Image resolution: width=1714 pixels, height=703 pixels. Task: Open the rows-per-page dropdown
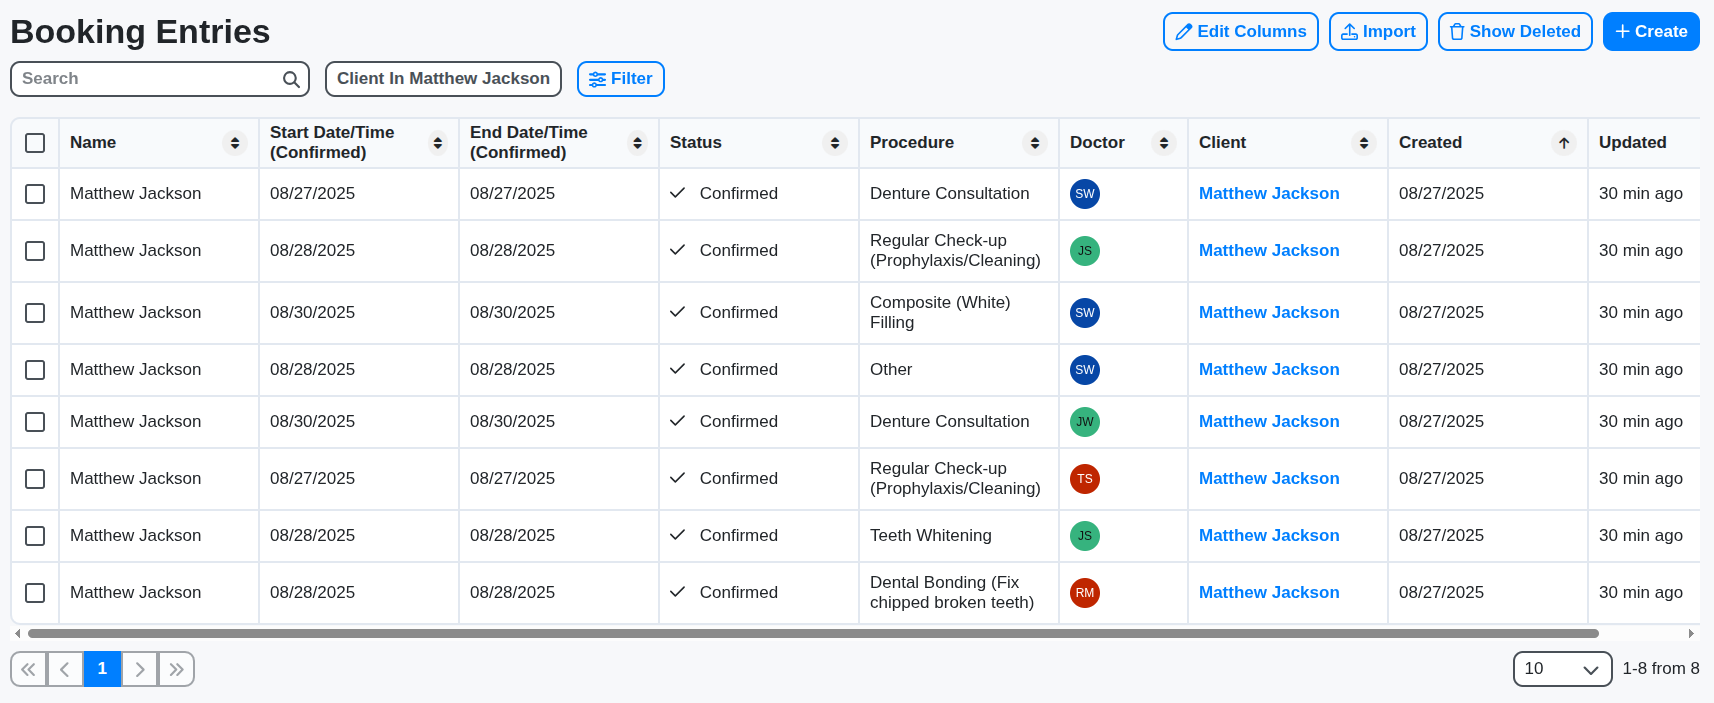[1562, 669]
